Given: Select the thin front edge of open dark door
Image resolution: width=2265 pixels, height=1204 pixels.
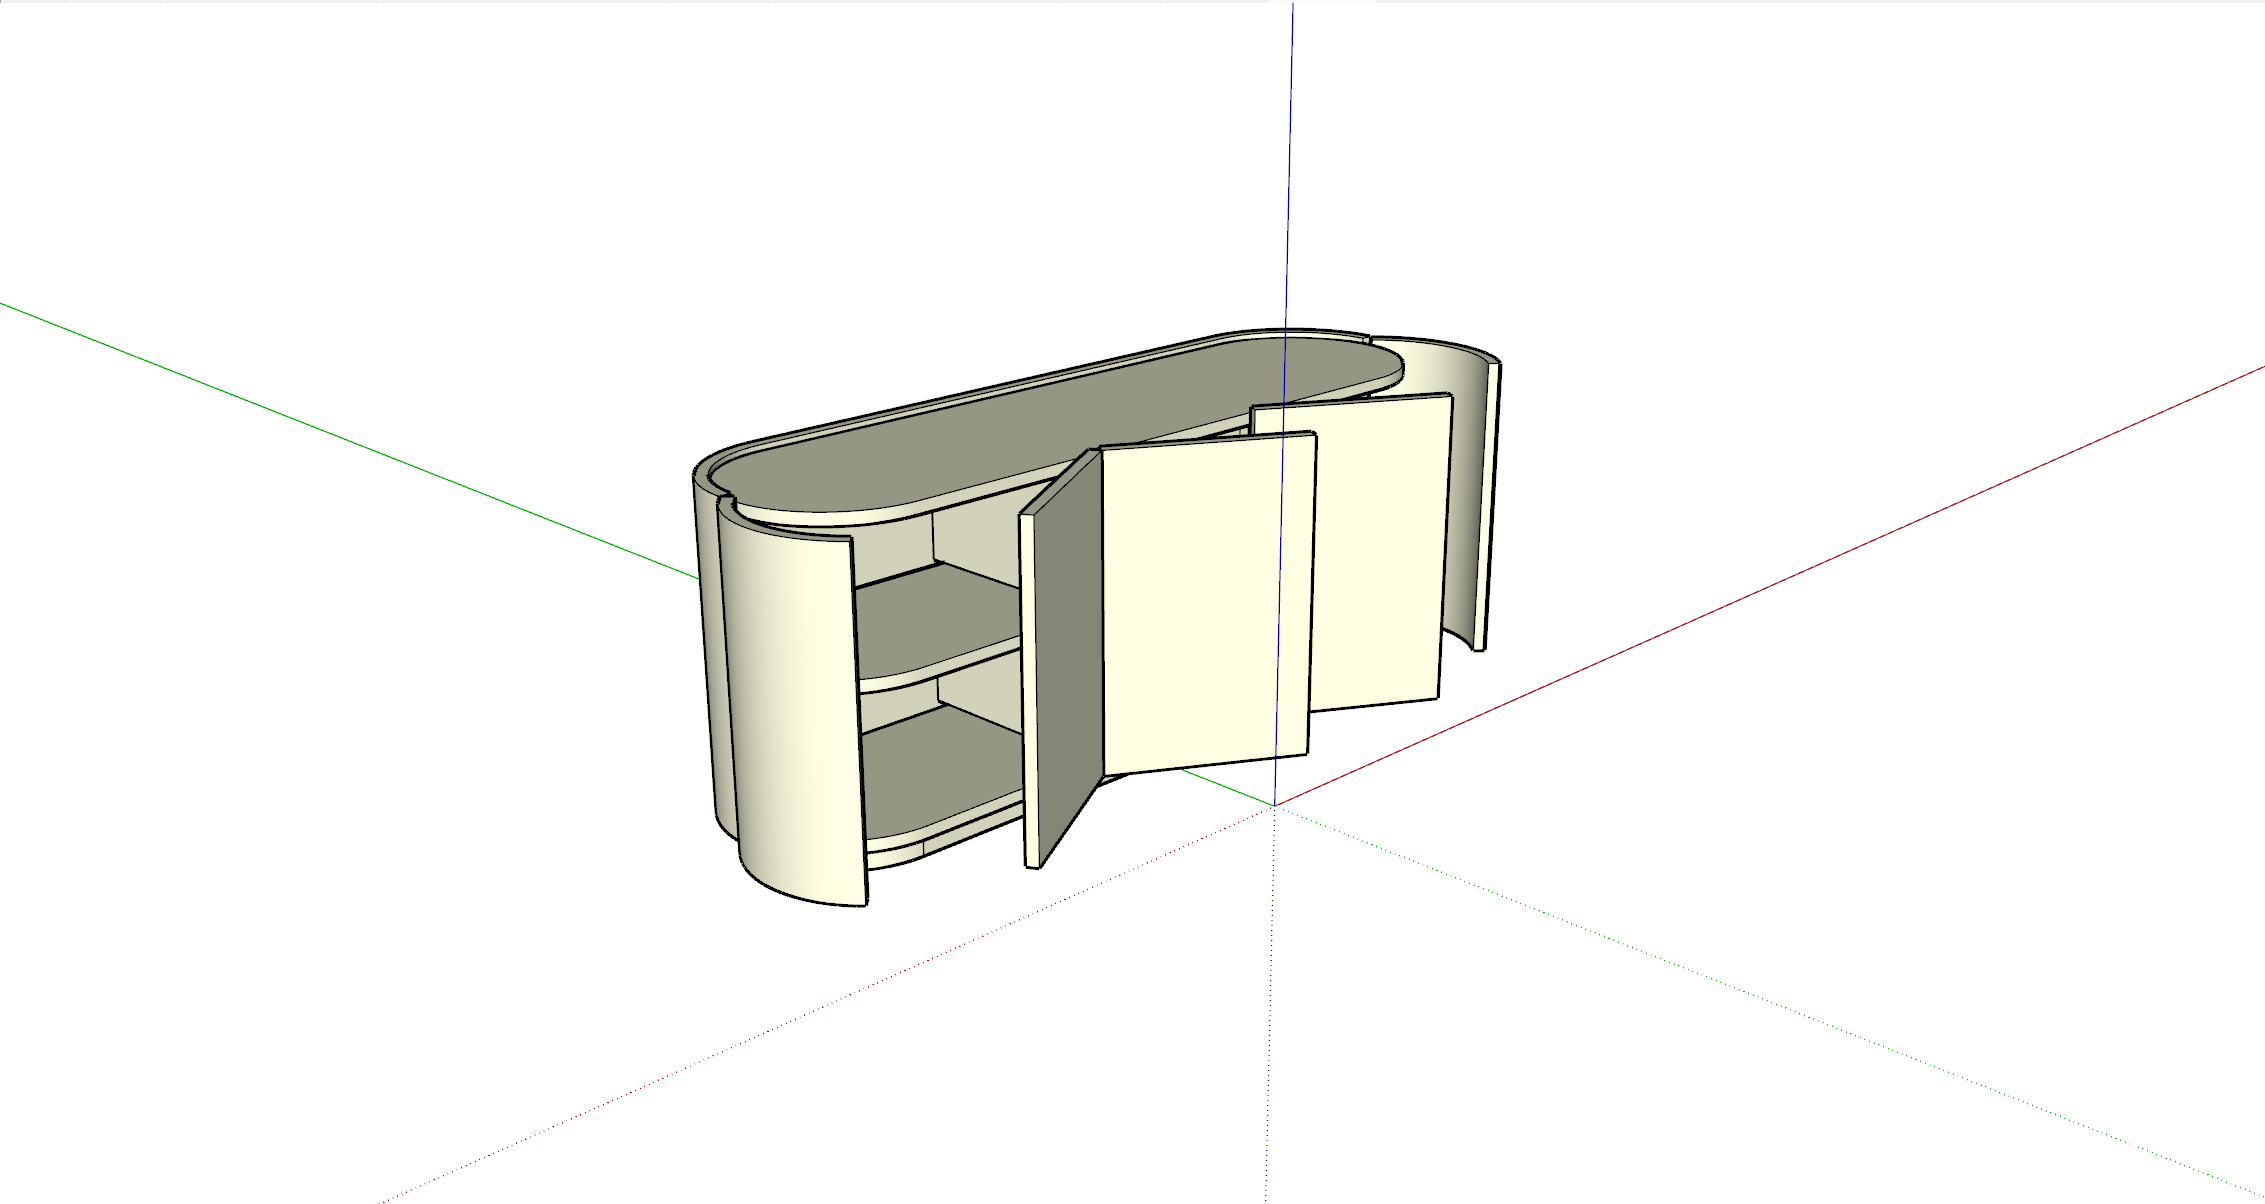Looking at the screenshot, I should [1030, 690].
